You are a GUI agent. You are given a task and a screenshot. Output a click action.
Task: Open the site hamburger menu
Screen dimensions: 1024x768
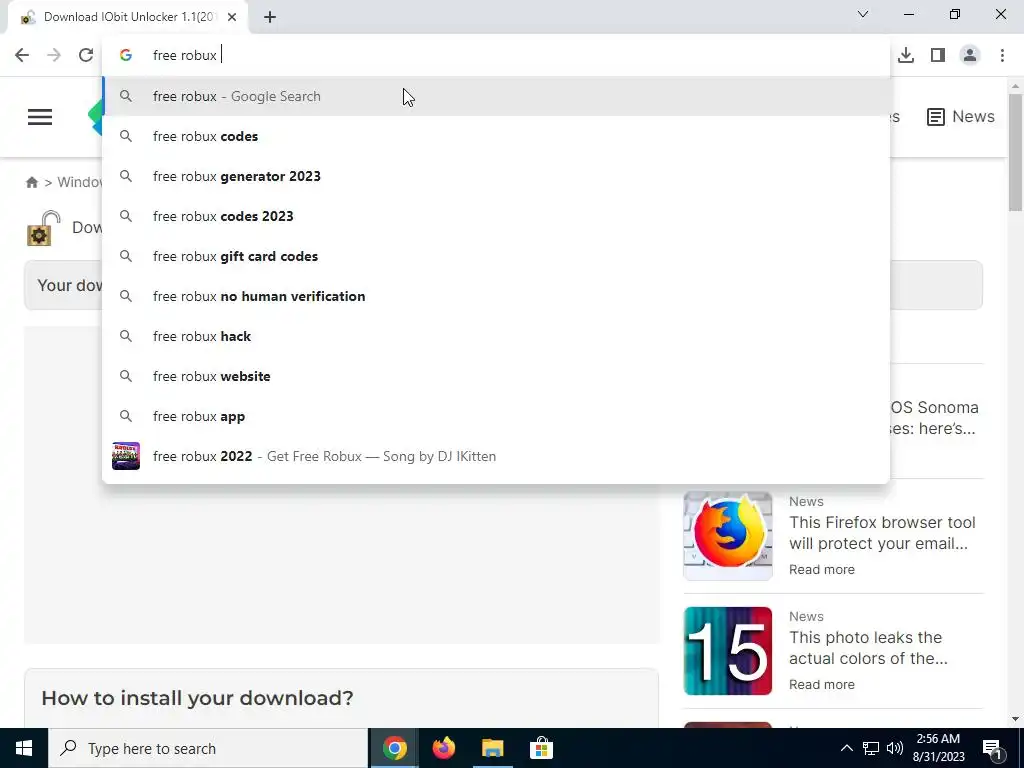pos(40,117)
